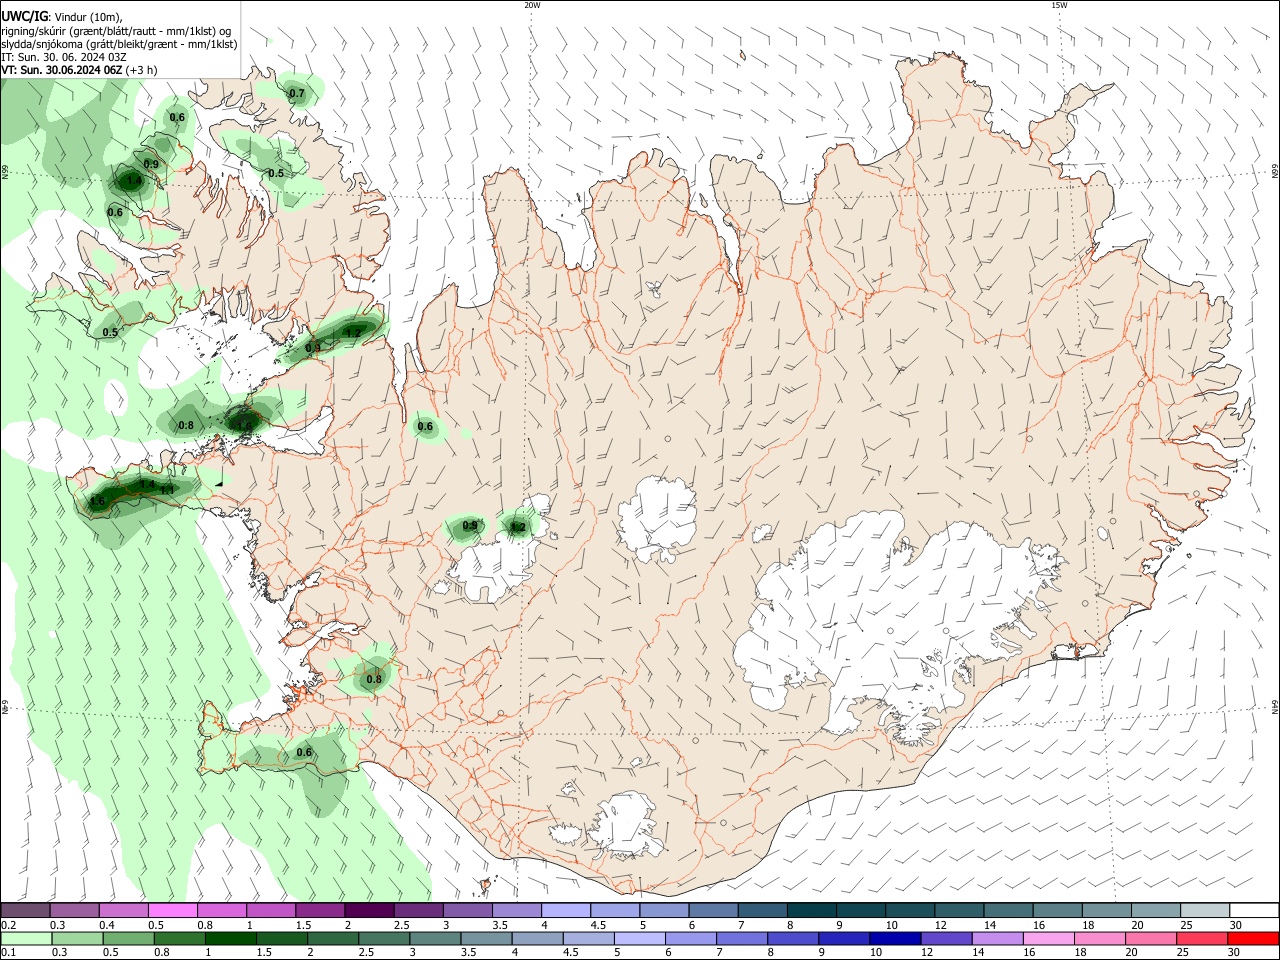Click the 20W longitude label
1280x960 pixels.
(x=532, y=5)
